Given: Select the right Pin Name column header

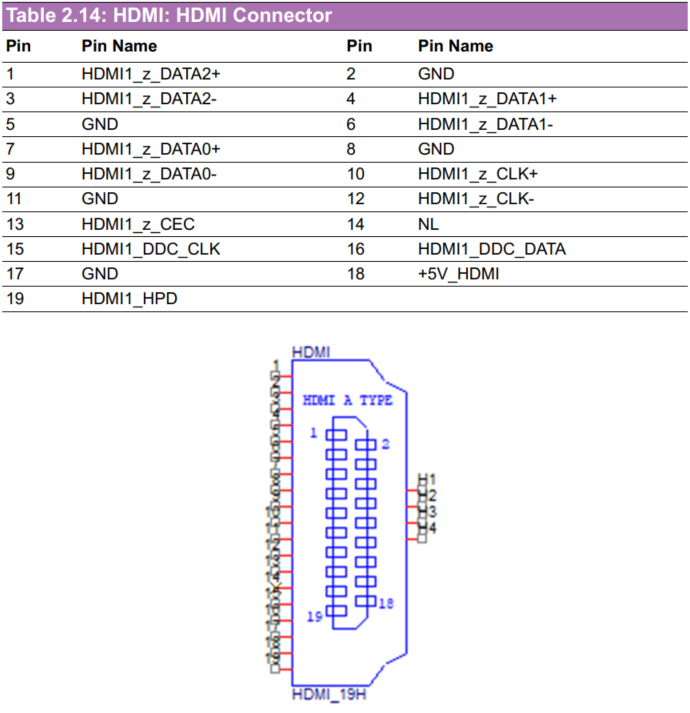Looking at the screenshot, I should 455,46.
